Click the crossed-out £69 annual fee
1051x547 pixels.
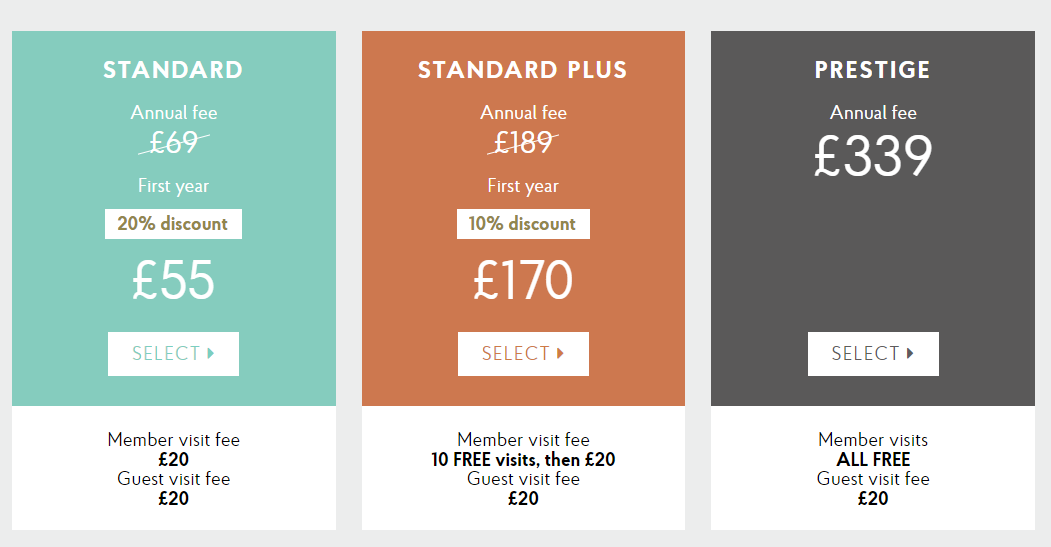(173, 144)
